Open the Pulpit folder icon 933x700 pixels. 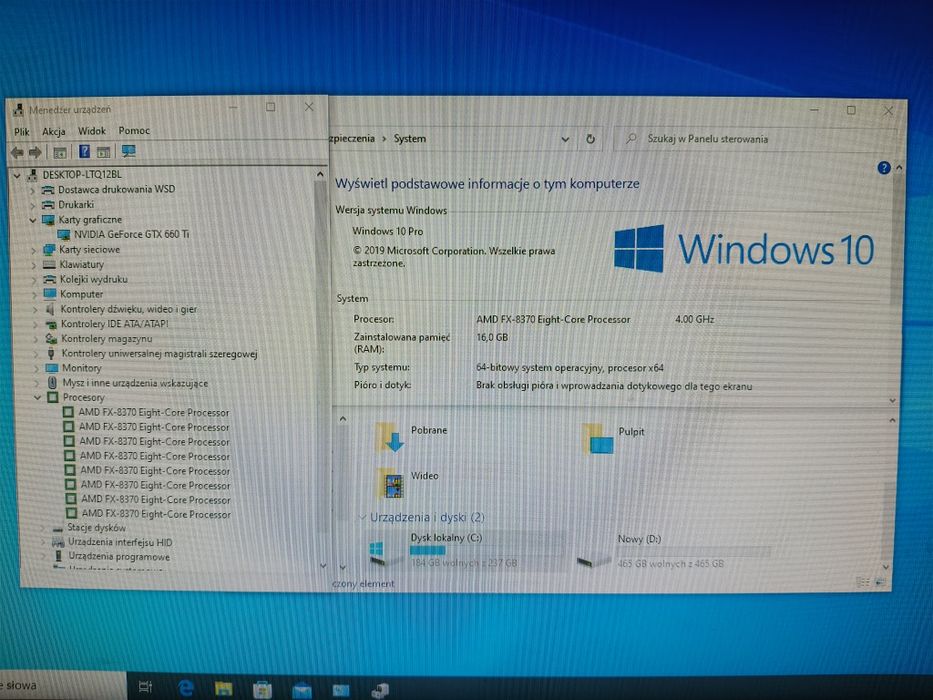[x=597, y=439]
